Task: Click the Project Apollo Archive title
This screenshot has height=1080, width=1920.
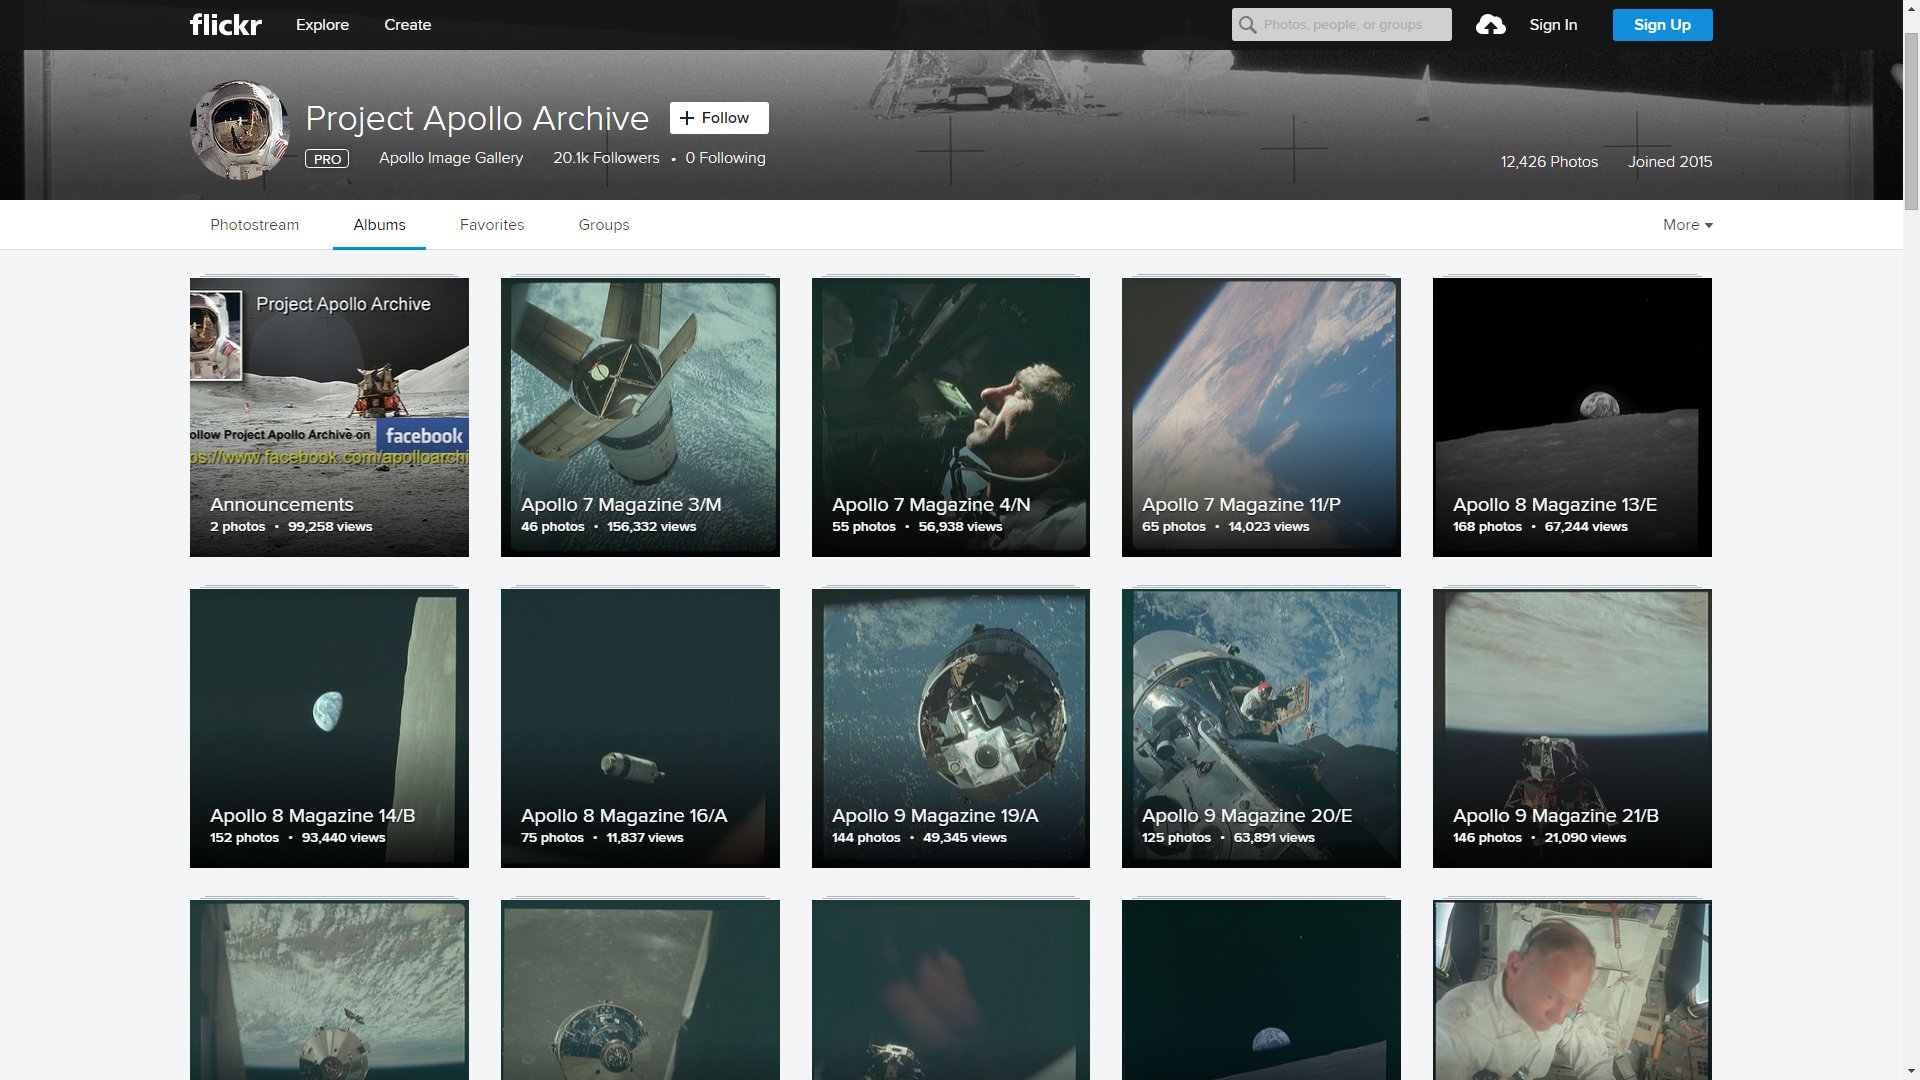Action: click(477, 118)
